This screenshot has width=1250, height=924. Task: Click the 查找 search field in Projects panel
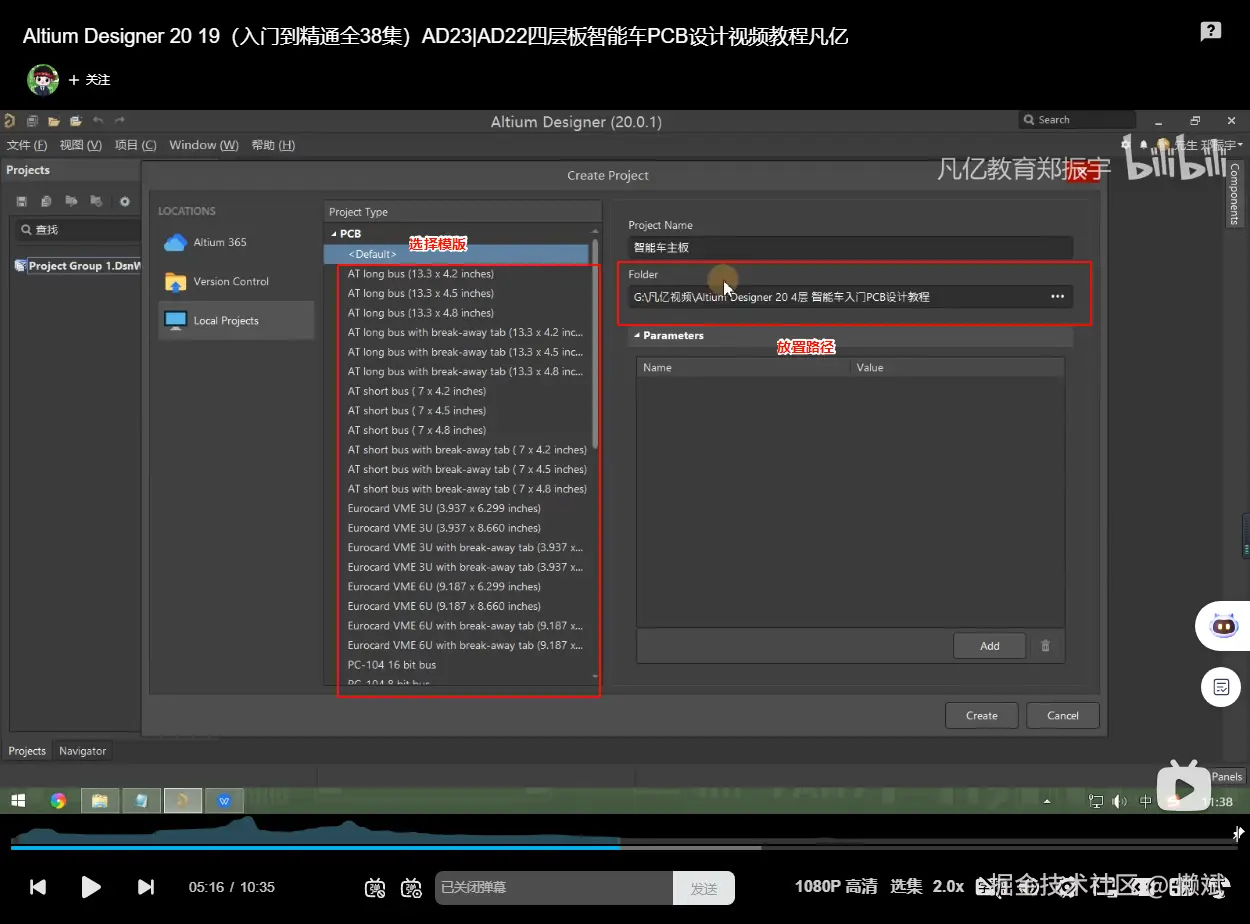[79, 230]
